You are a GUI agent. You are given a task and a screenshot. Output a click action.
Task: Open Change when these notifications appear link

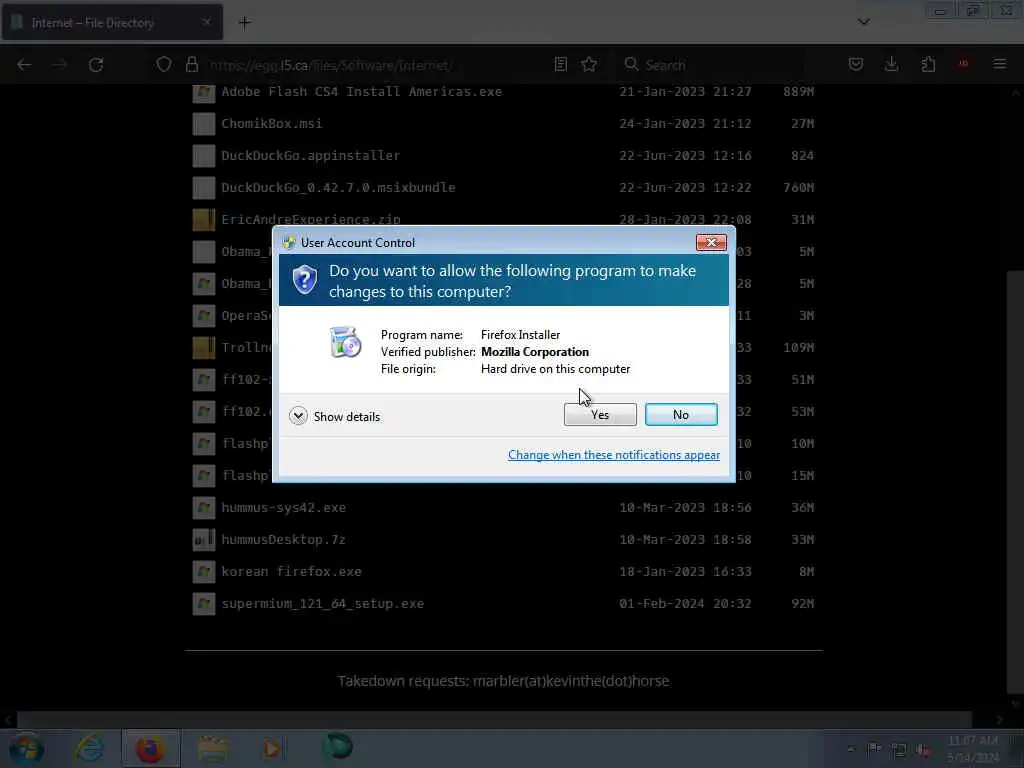coord(613,455)
